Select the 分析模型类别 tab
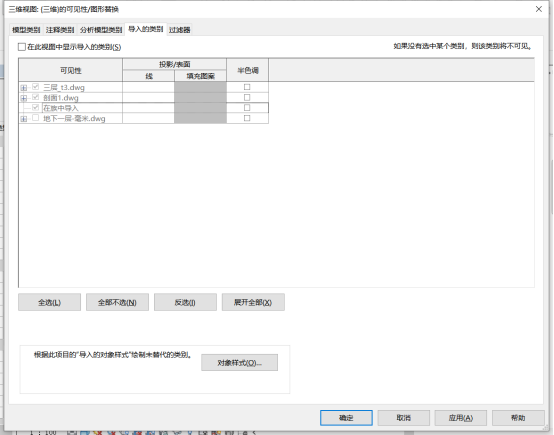The width and height of the screenshot is (554, 435). click(101, 30)
